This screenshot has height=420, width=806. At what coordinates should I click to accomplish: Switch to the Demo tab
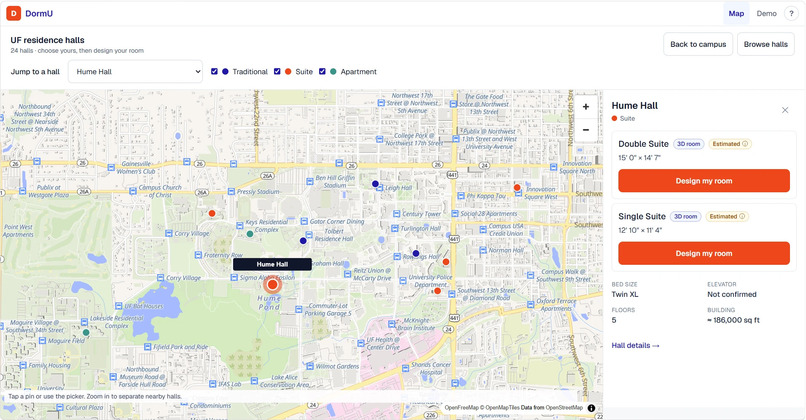pos(766,13)
